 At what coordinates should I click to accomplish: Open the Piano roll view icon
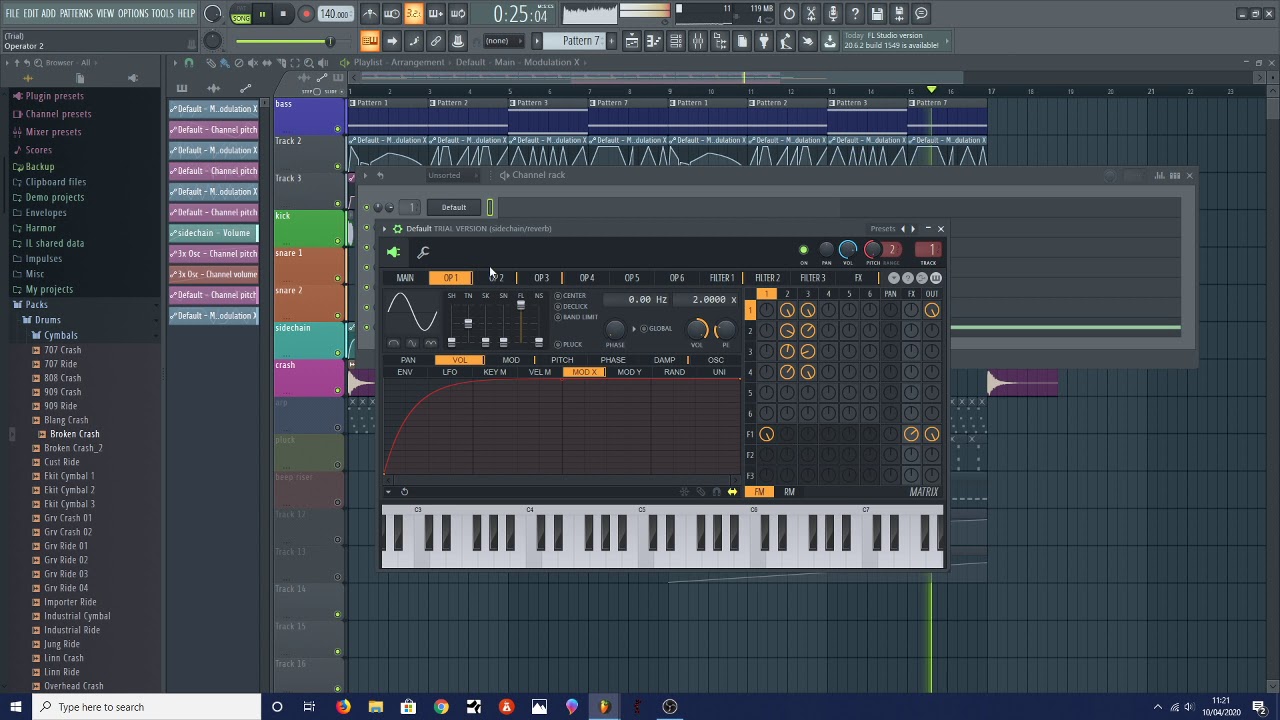tap(653, 41)
